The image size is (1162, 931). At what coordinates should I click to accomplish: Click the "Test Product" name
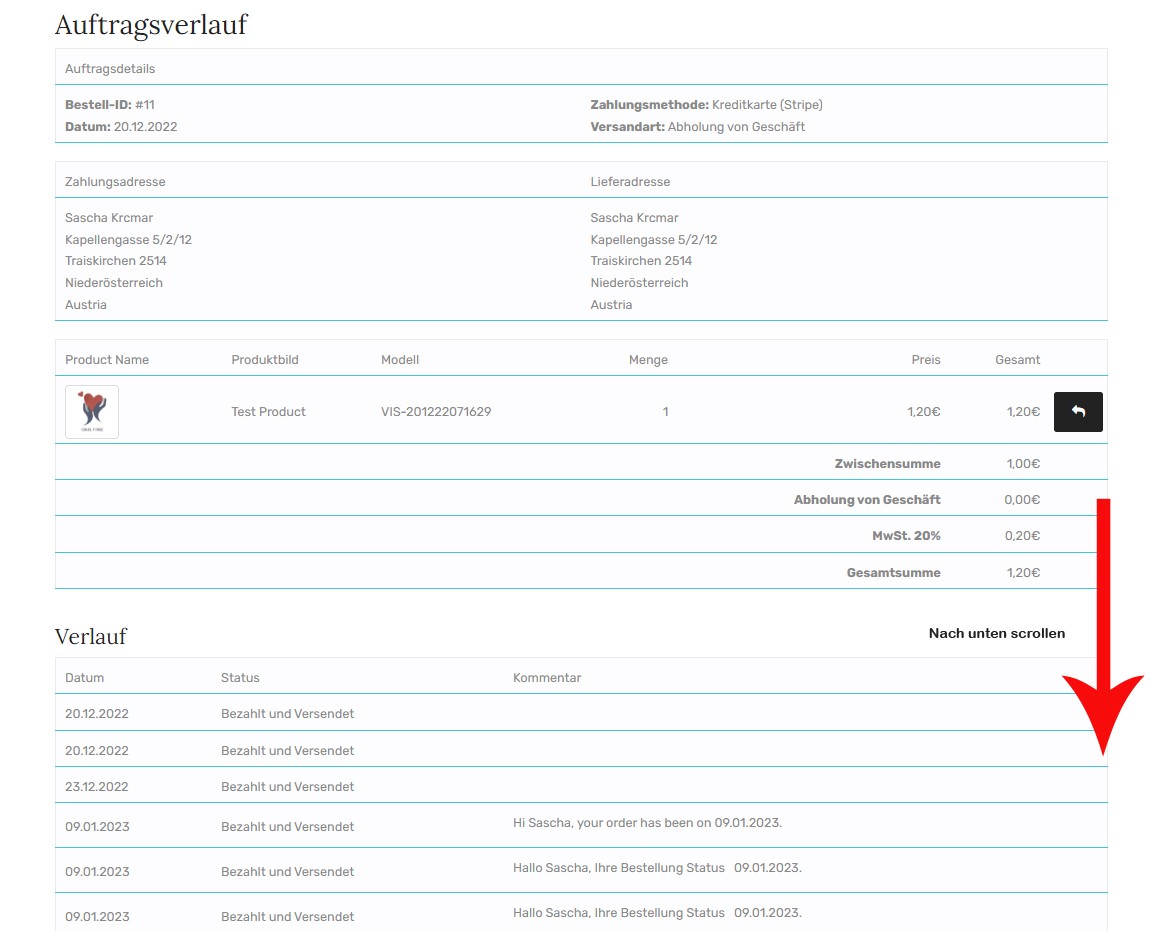pyautogui.click(x=268, y=412)
